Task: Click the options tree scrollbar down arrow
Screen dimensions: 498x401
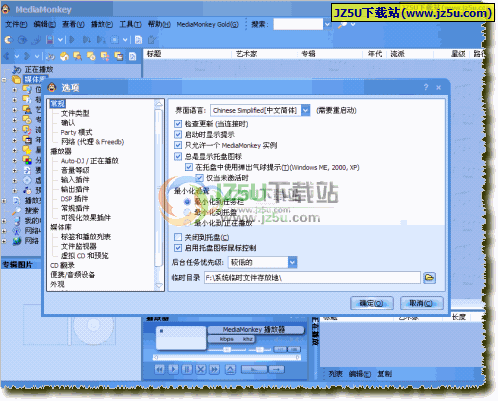Action: tap(159, 286)
